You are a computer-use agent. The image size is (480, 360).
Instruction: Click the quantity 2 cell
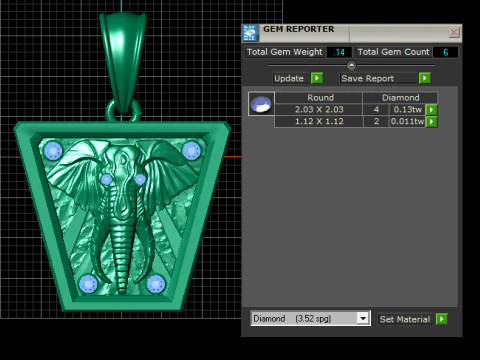point(376,121)
